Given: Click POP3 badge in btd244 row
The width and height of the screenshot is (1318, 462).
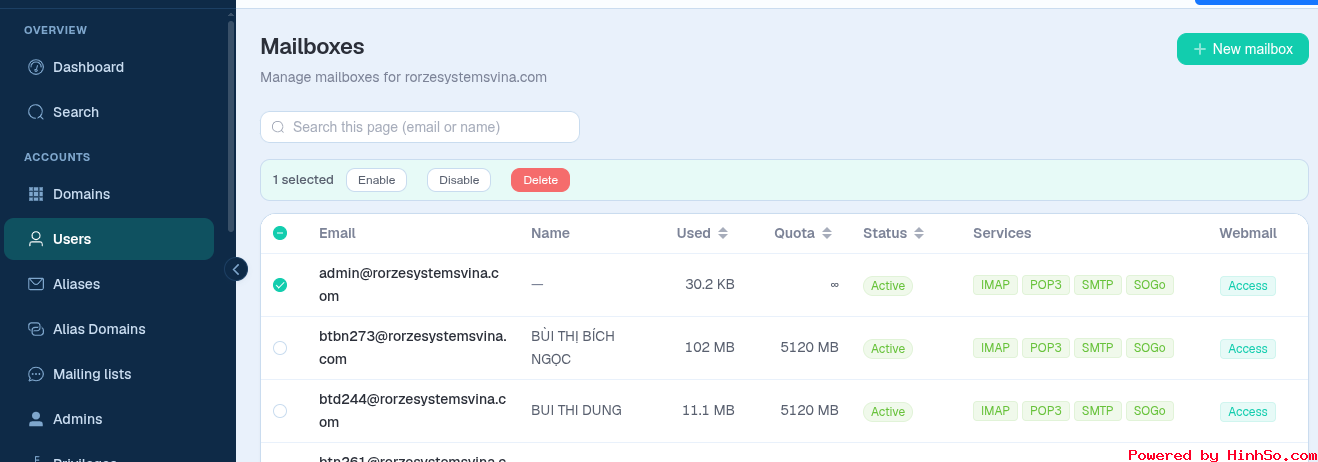Looking at the screenshot, I should (x=1046, y=411).
